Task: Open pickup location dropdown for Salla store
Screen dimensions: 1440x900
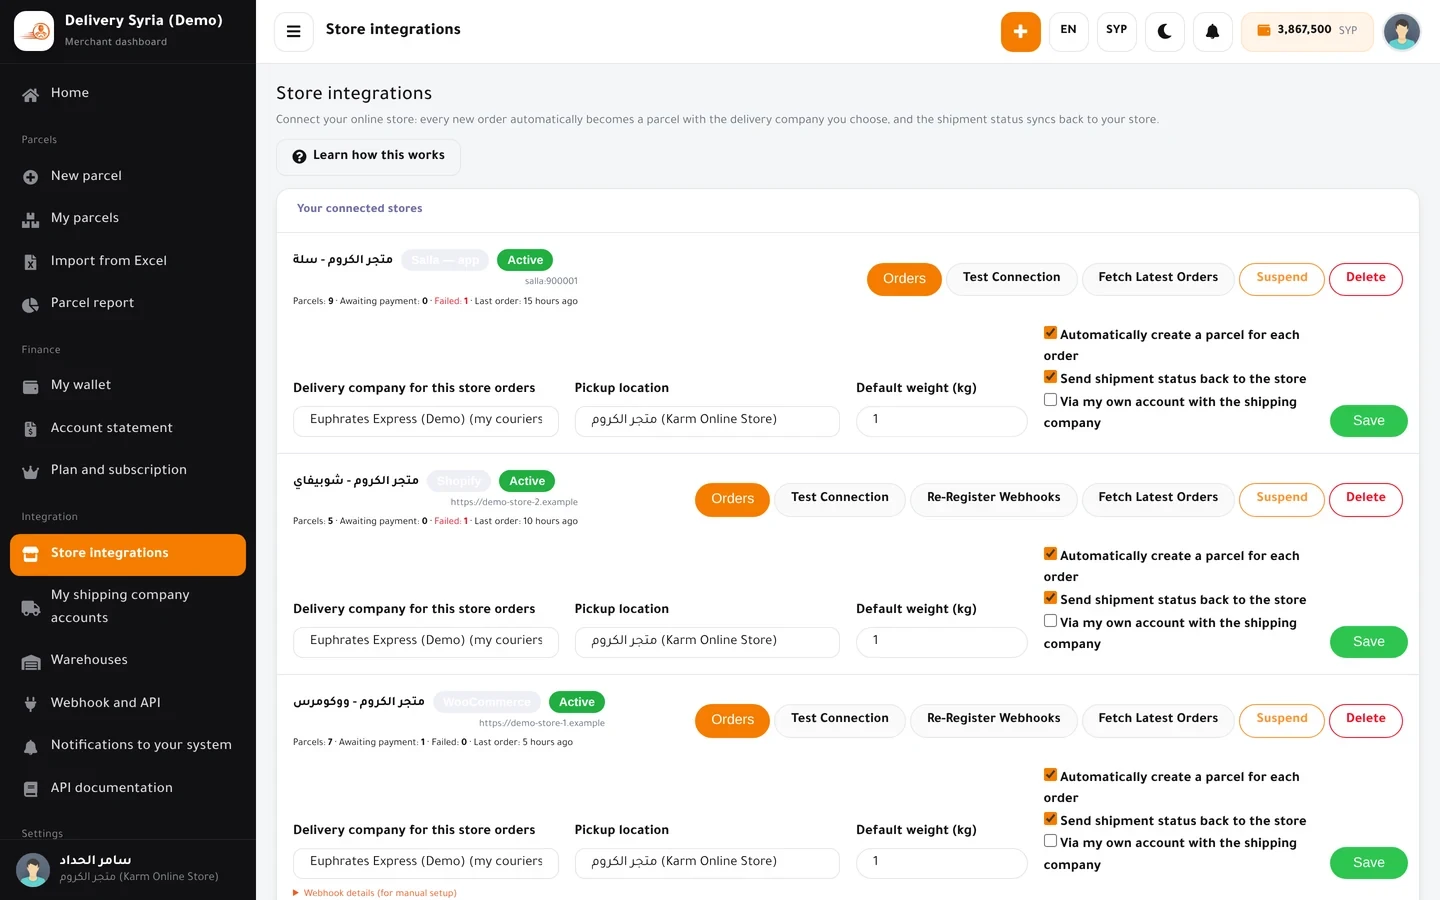Action: (x=707, y=421)
